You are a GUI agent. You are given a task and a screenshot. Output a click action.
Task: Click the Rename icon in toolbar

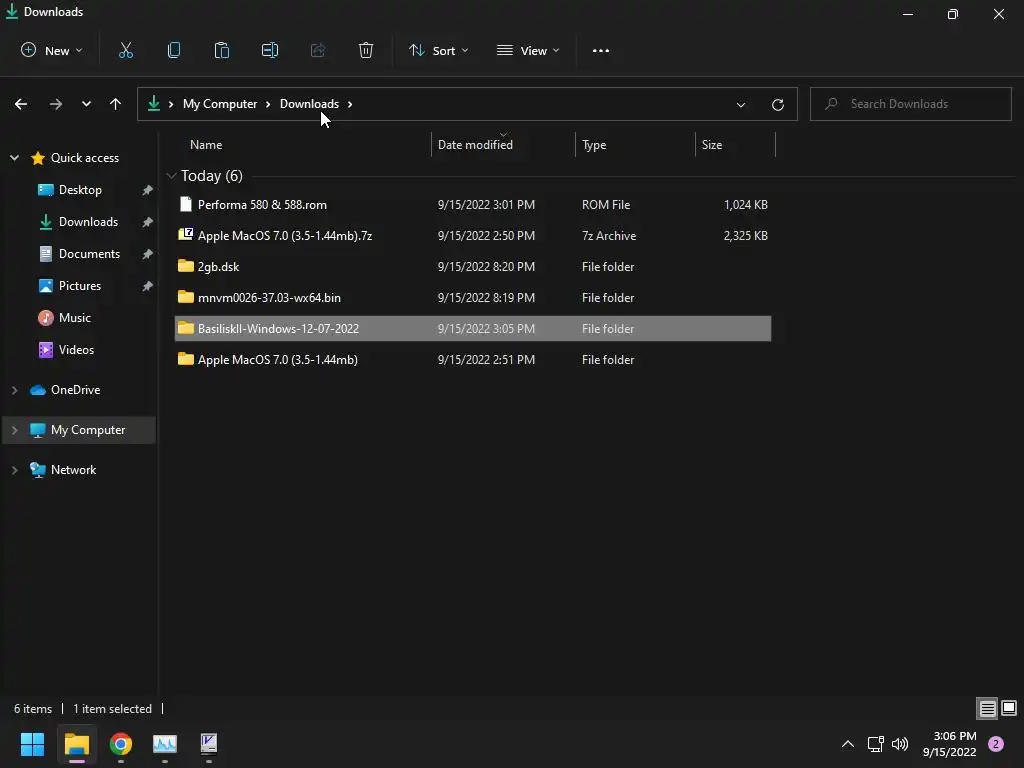click(270, 50)
